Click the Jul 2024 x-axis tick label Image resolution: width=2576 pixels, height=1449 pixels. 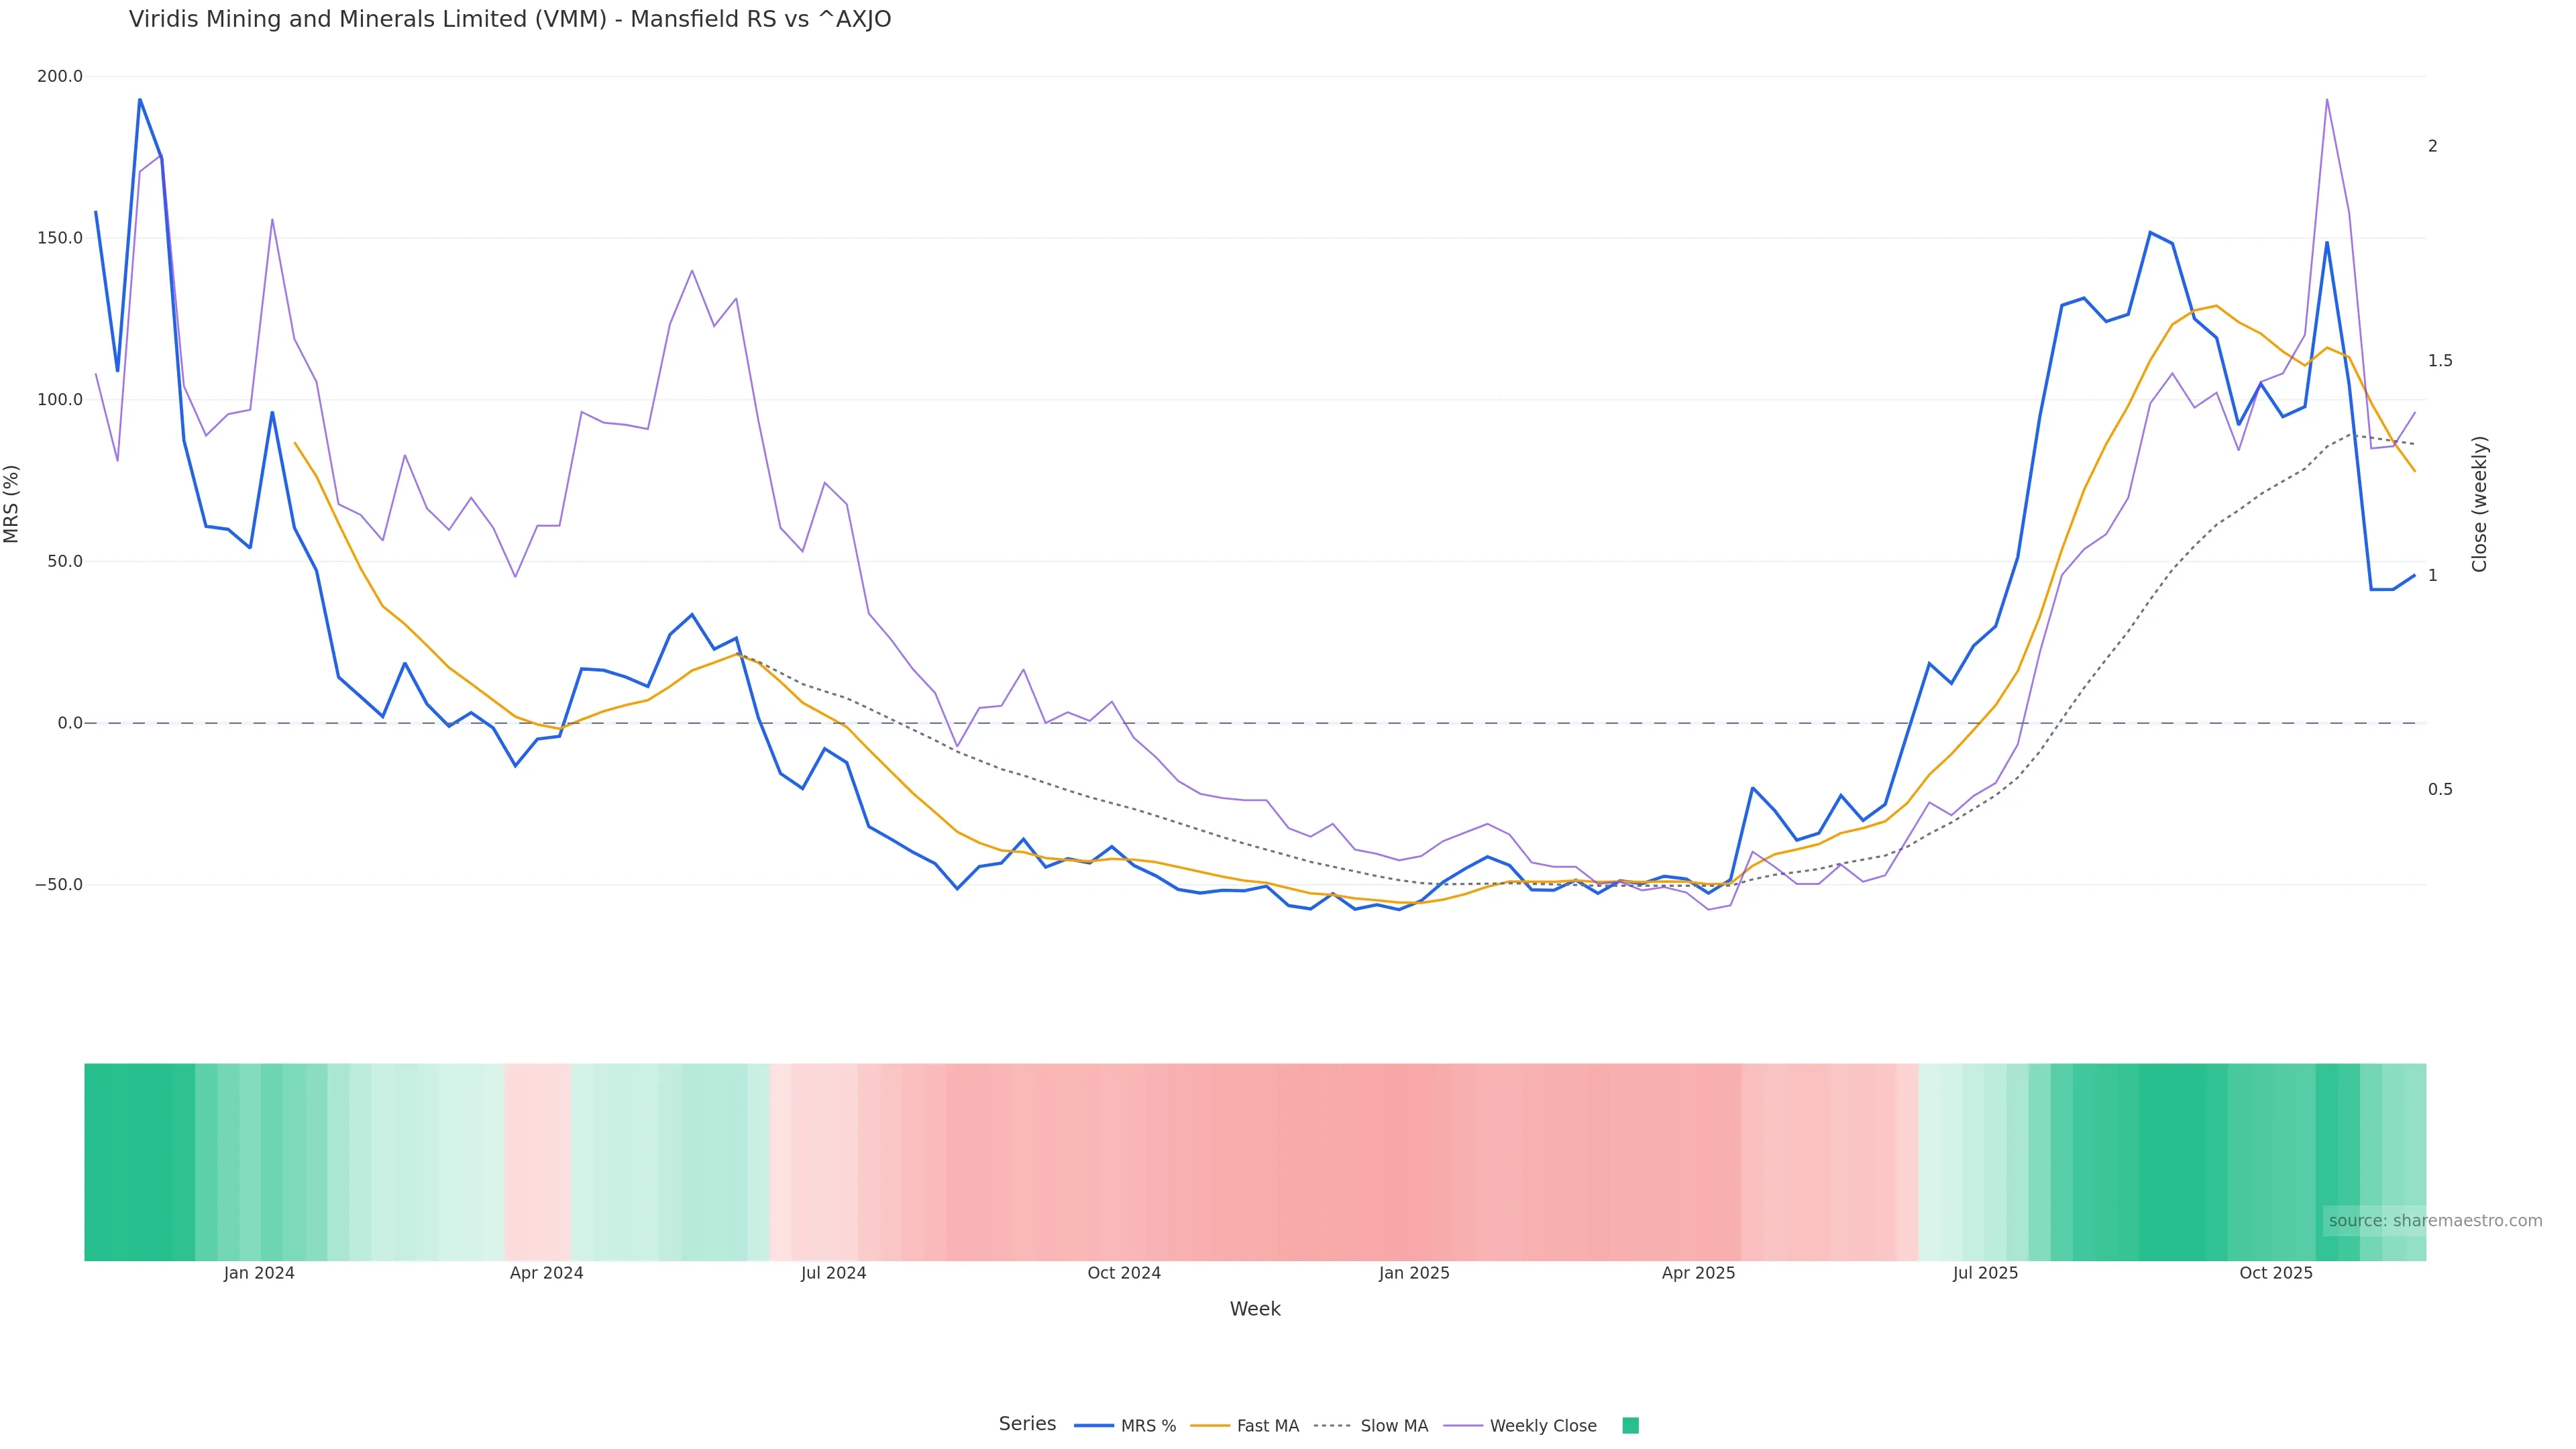833,1273
